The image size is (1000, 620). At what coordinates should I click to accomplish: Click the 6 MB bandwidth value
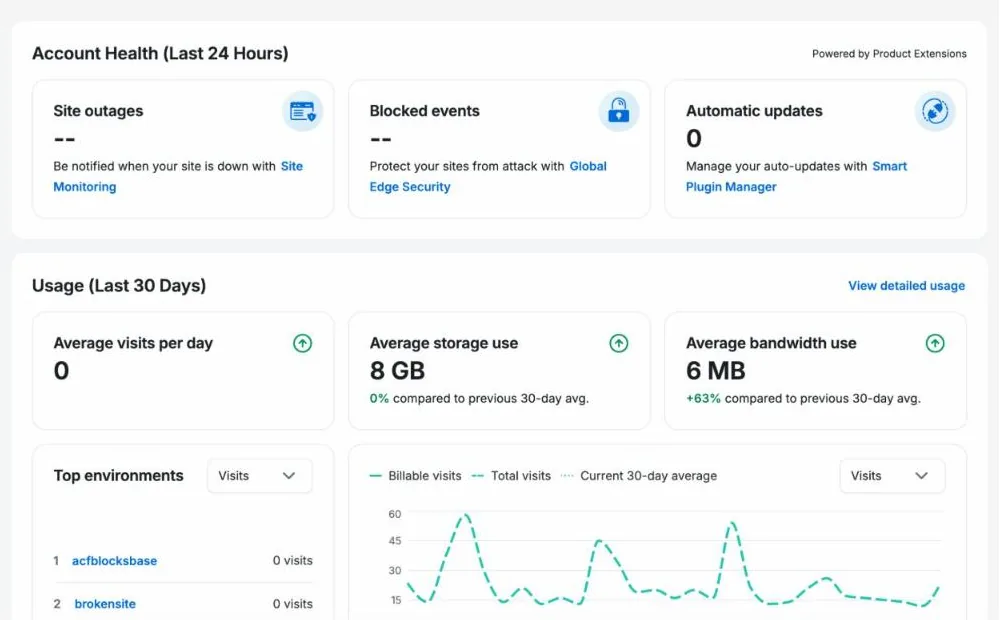coord(716,371)
